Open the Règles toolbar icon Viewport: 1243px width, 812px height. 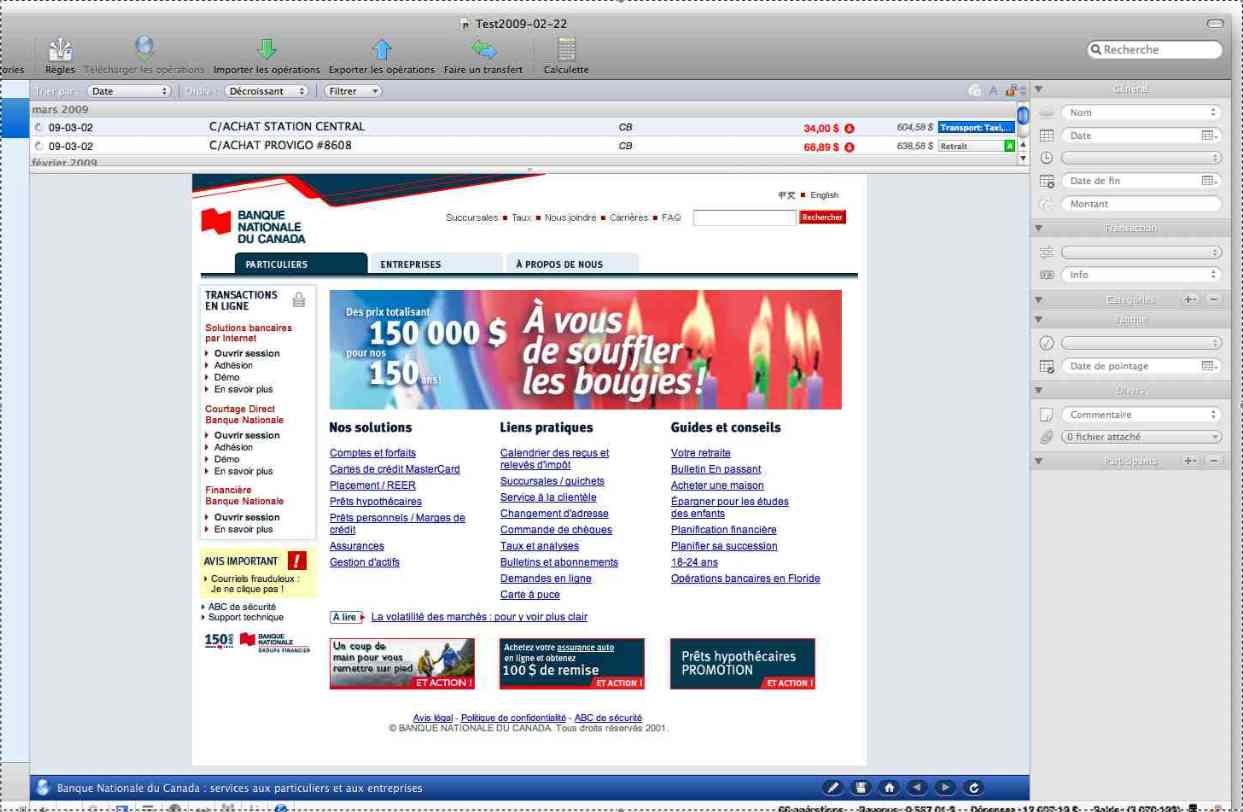click(x=60, y=50)
